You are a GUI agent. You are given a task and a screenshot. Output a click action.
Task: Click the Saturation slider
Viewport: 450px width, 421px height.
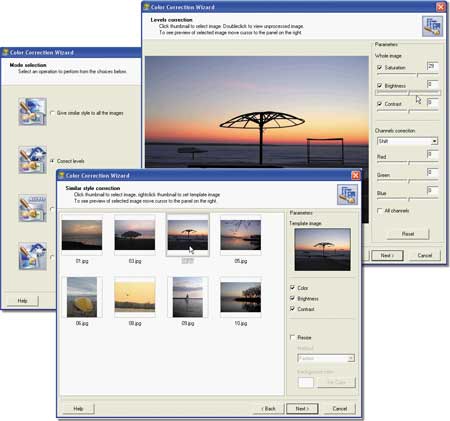pyautogui.click(x=407, y=76)
